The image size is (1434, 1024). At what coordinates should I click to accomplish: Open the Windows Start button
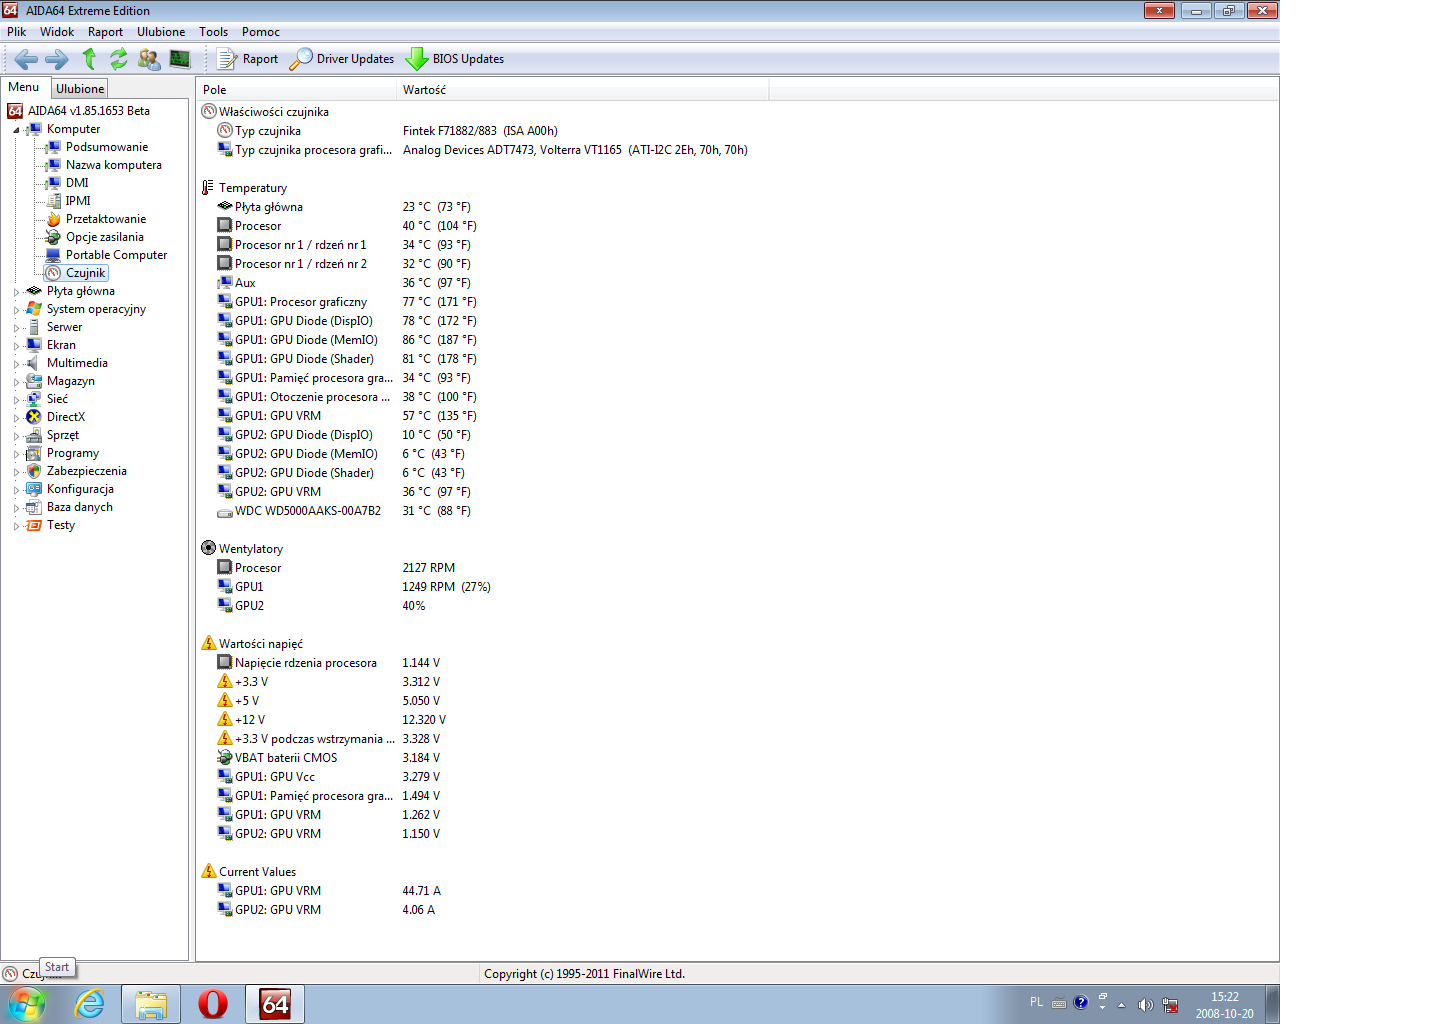pos(27,1004)
